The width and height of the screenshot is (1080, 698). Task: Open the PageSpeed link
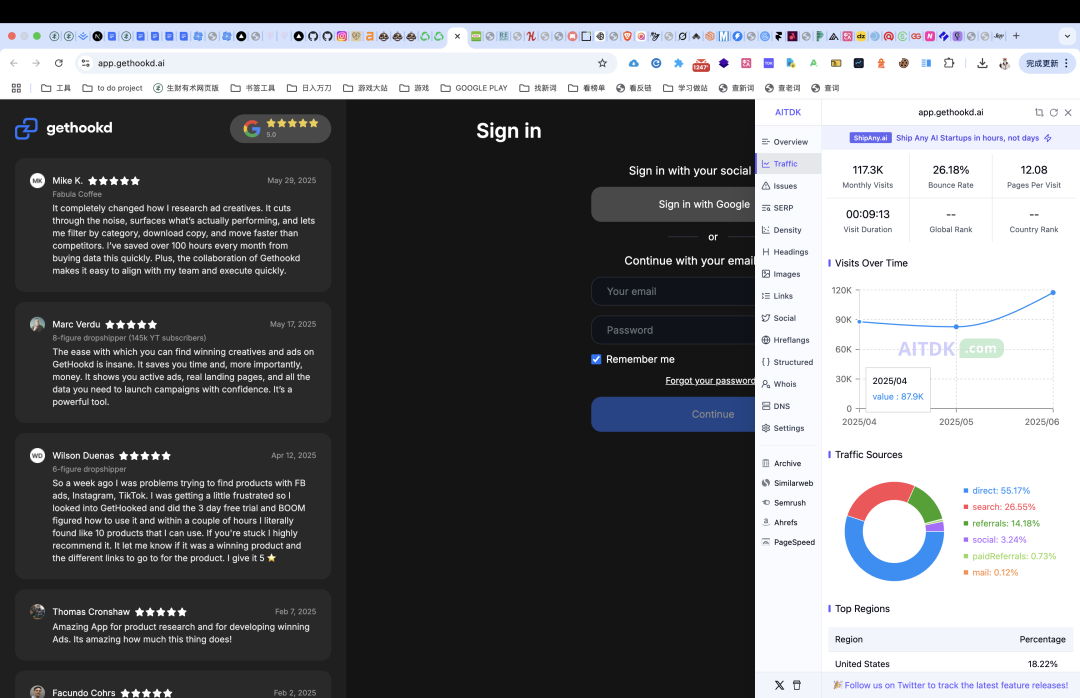[x=789, y=542]
